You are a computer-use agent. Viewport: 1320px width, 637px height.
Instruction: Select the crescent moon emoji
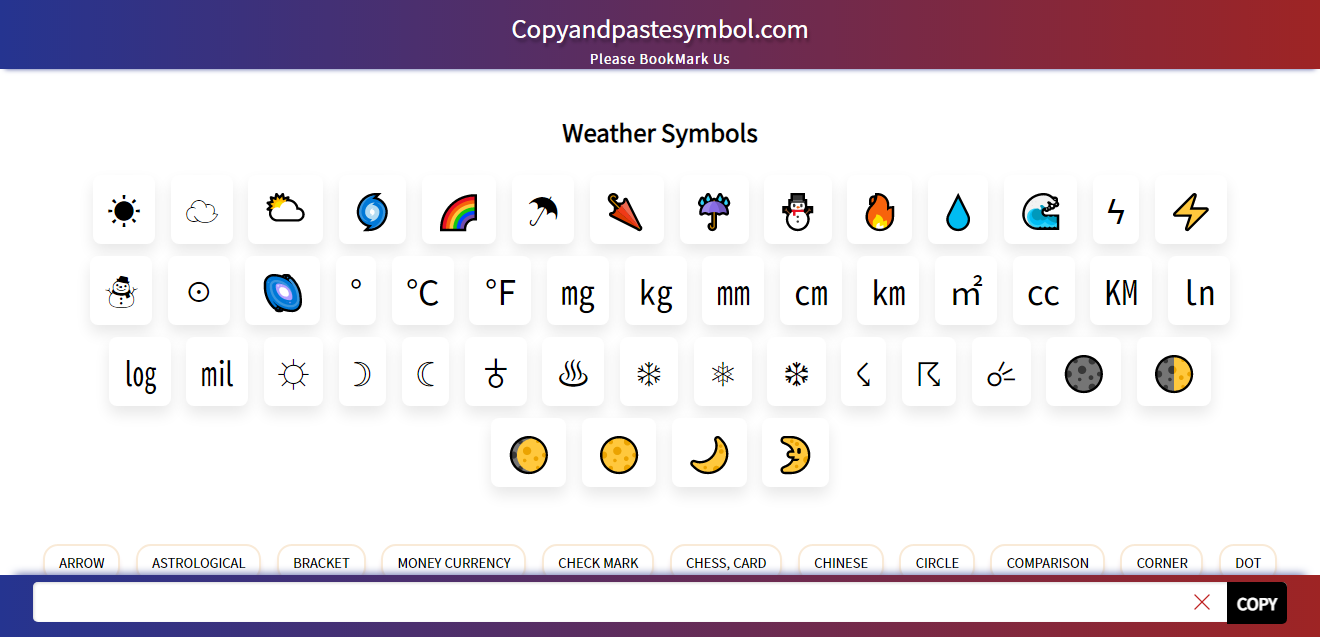coord(709,454)
